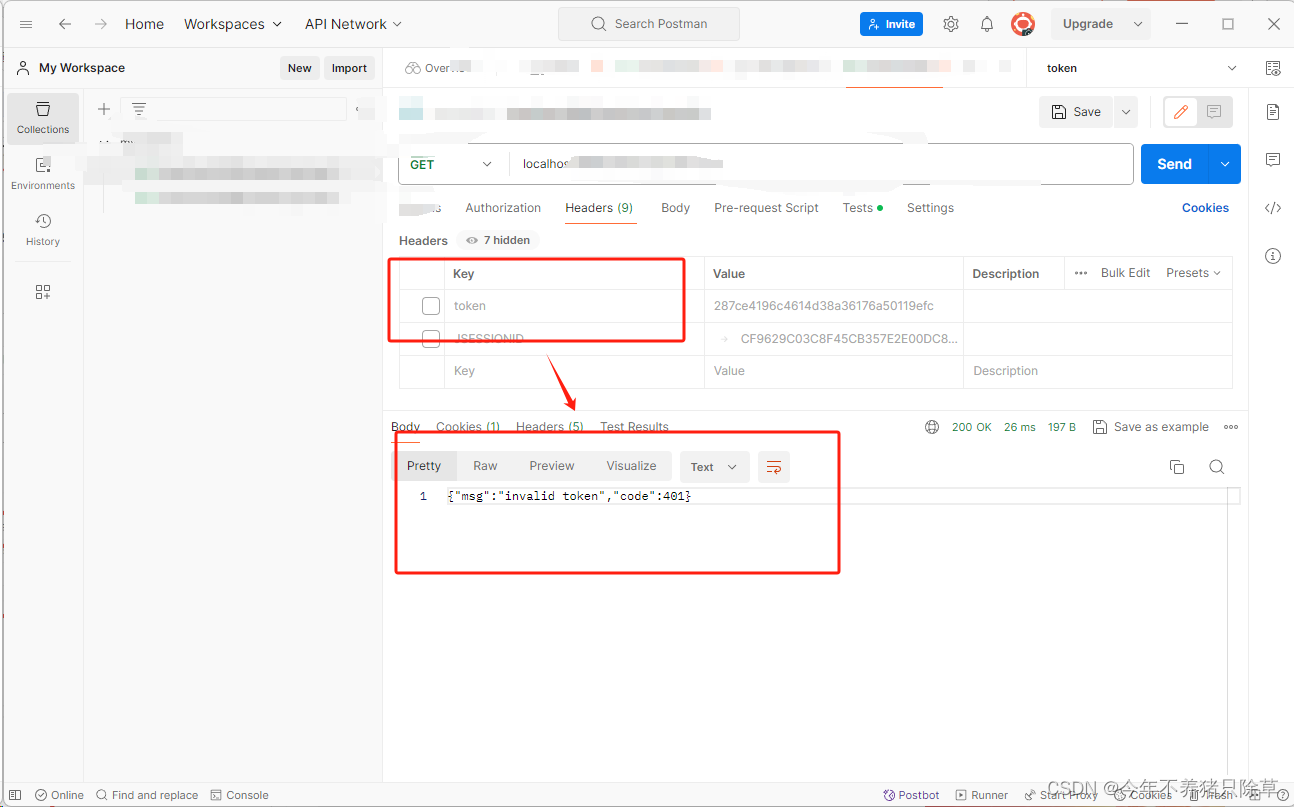The width and height of the screenshot is (1294, 807).
Task: Open the comments icon in right sidebar
Action: (x=1273, y=159)
